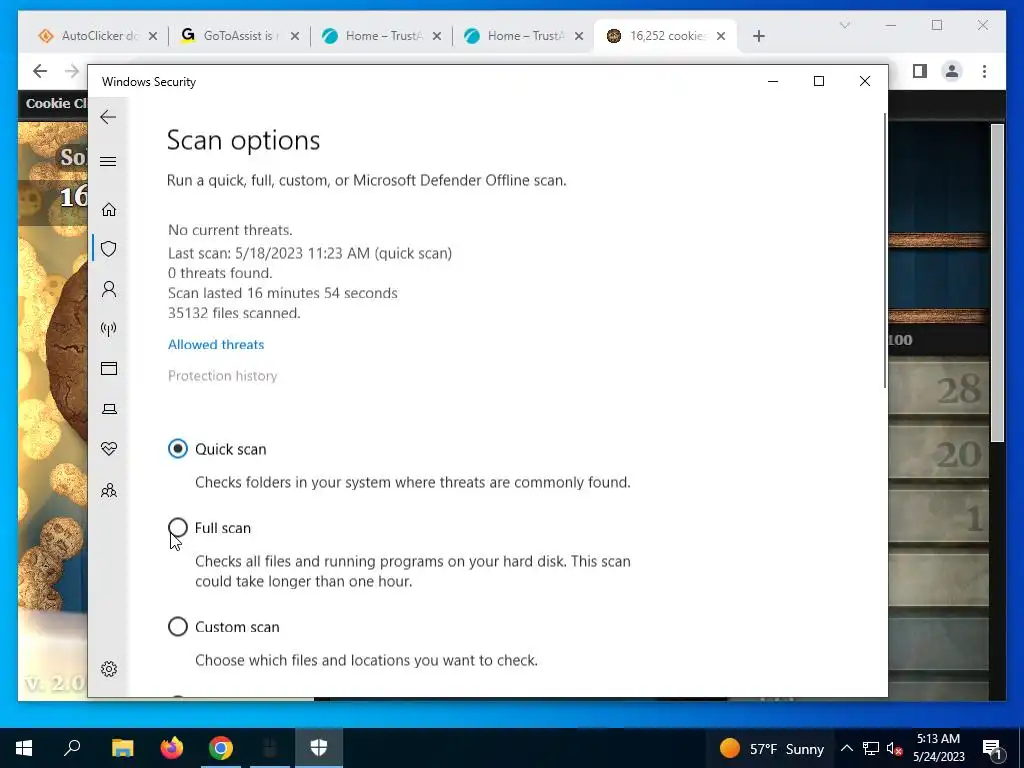Open Chrome tab search chevron

[x=844, y=25]
